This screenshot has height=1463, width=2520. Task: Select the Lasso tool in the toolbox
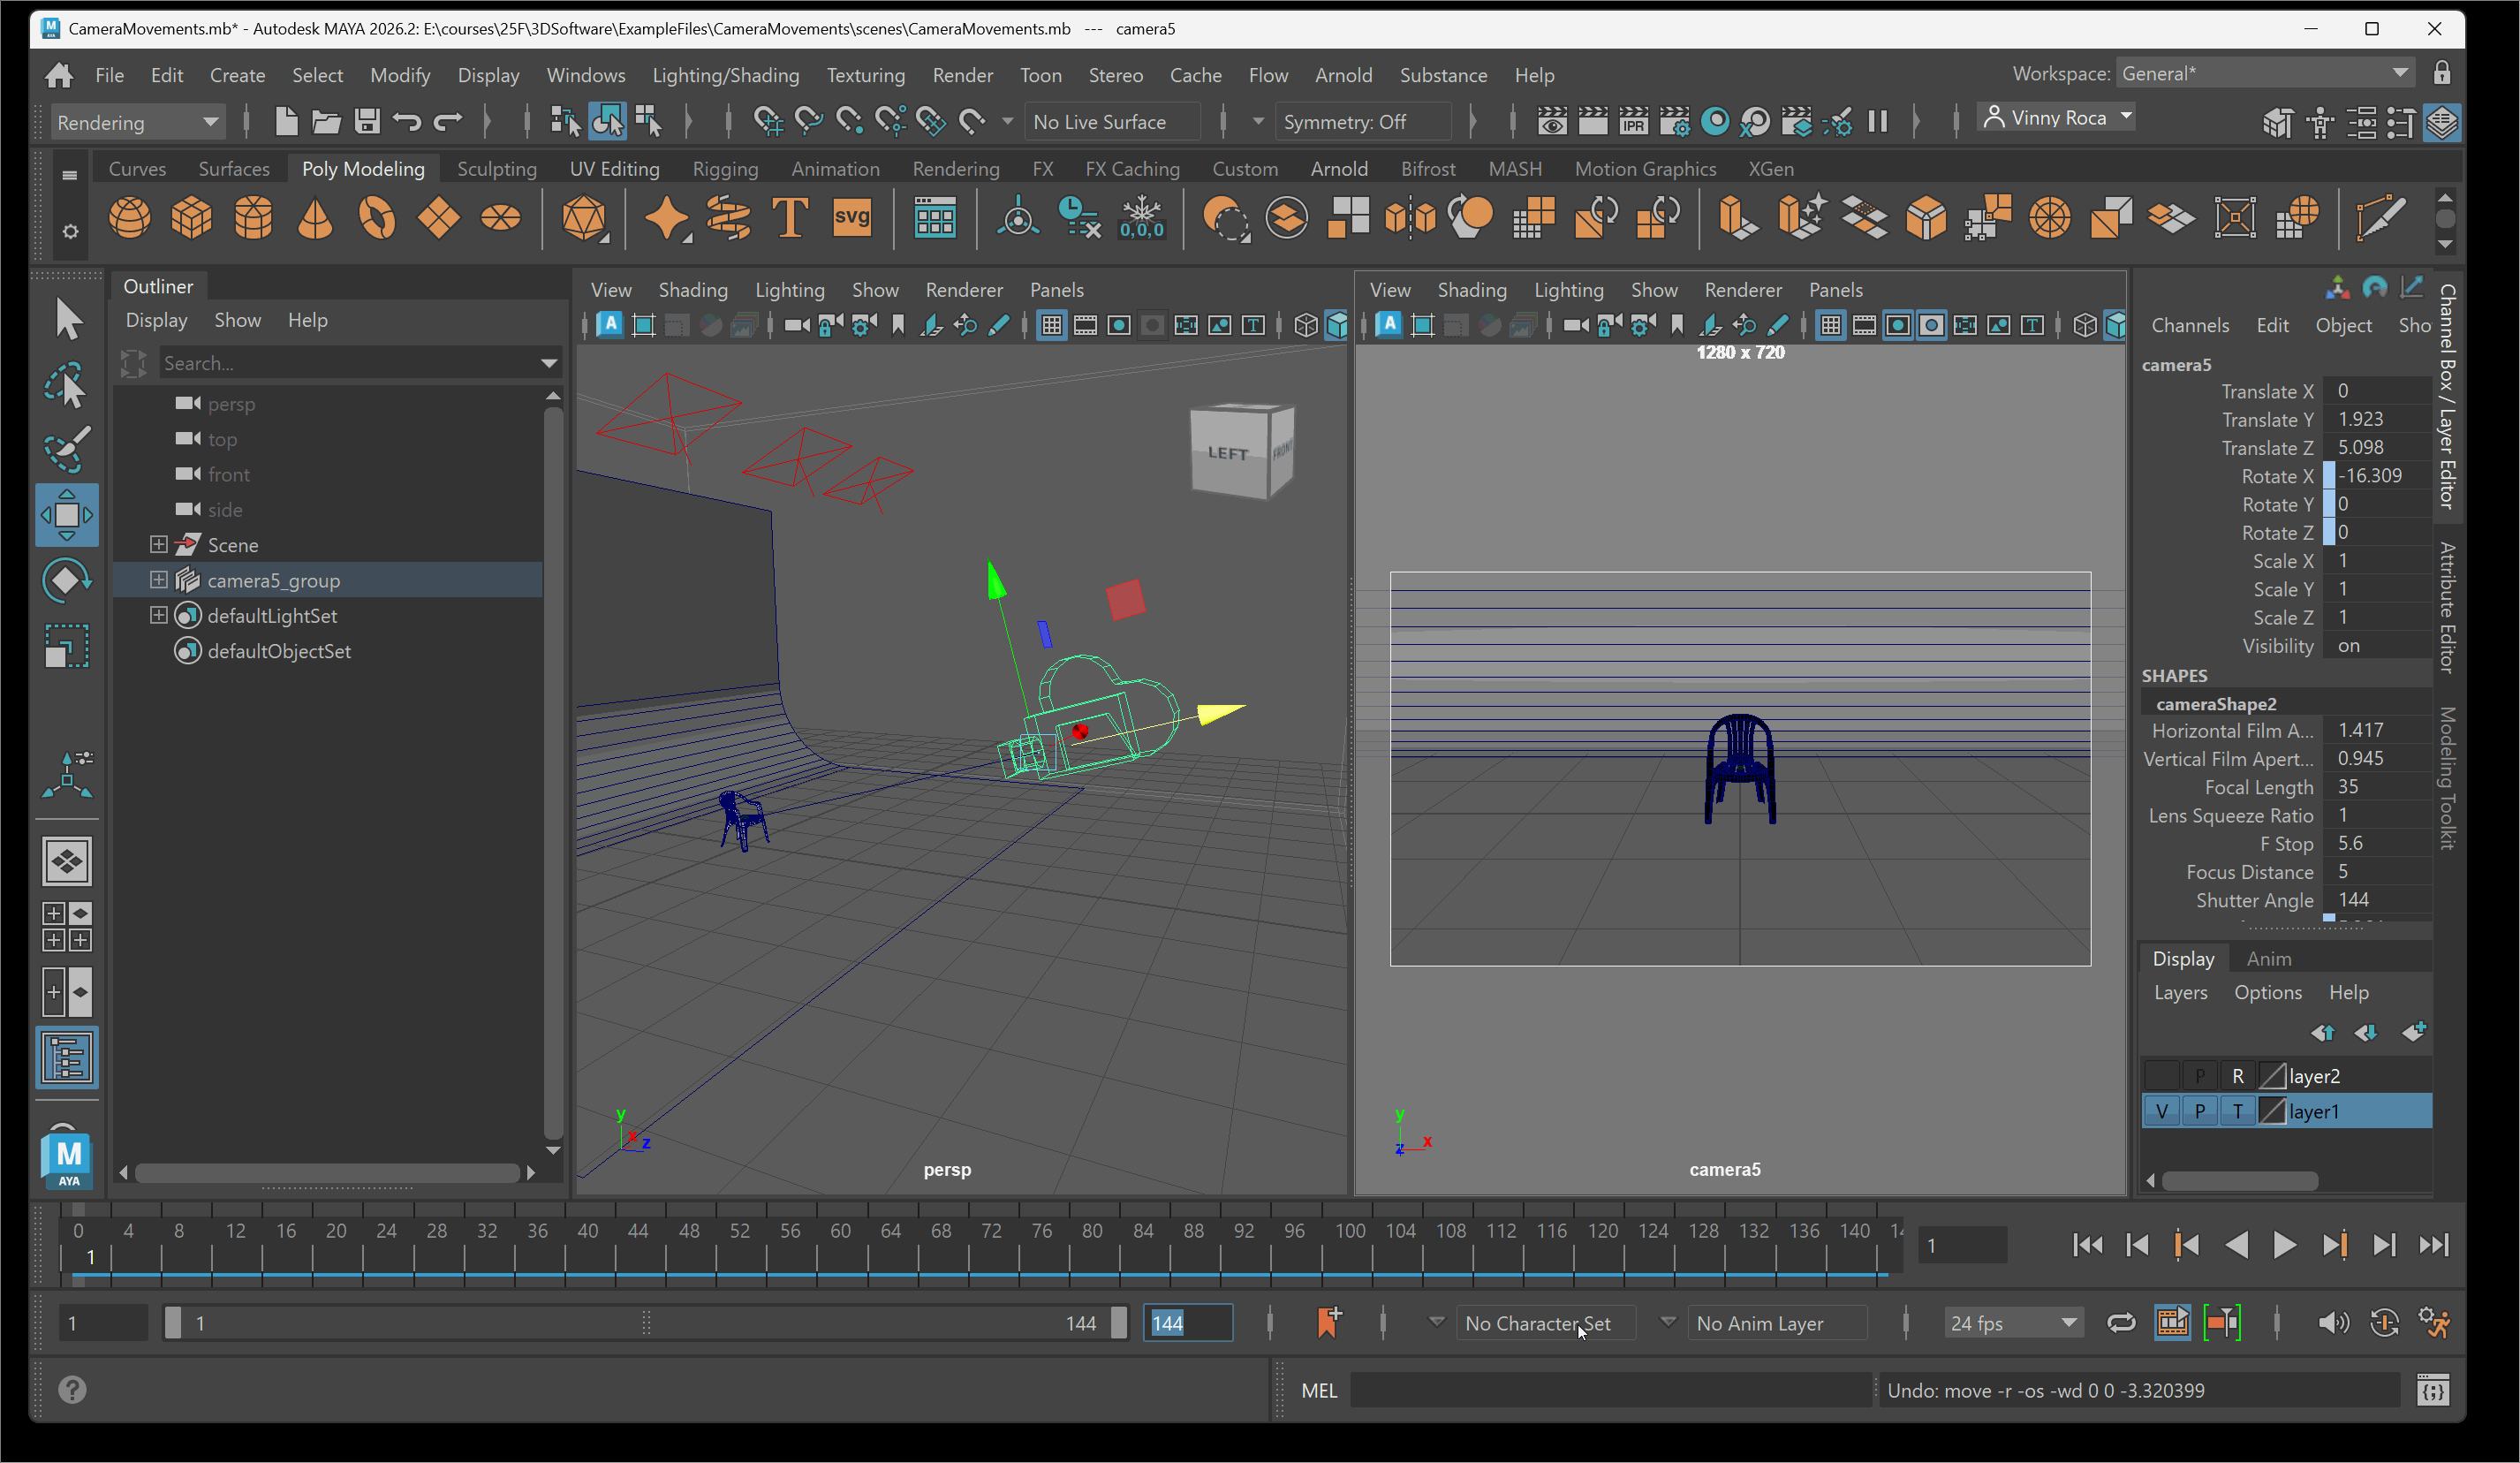pyautogui.click(x=66, y=385)
